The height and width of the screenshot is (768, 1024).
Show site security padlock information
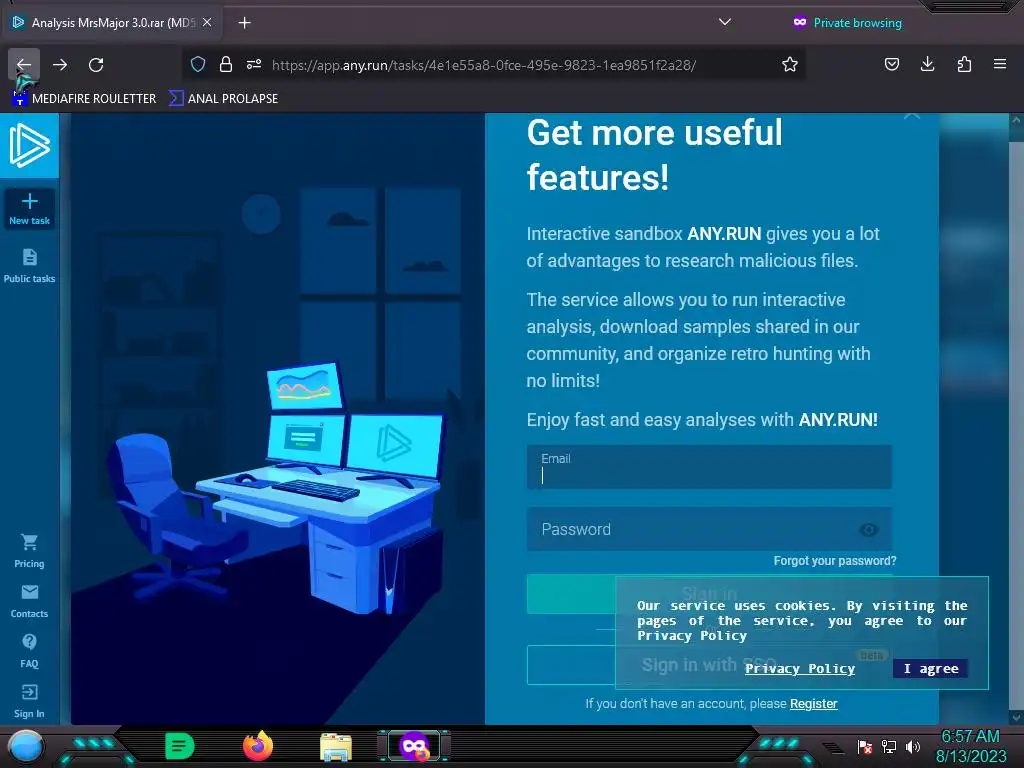(226, 64)
